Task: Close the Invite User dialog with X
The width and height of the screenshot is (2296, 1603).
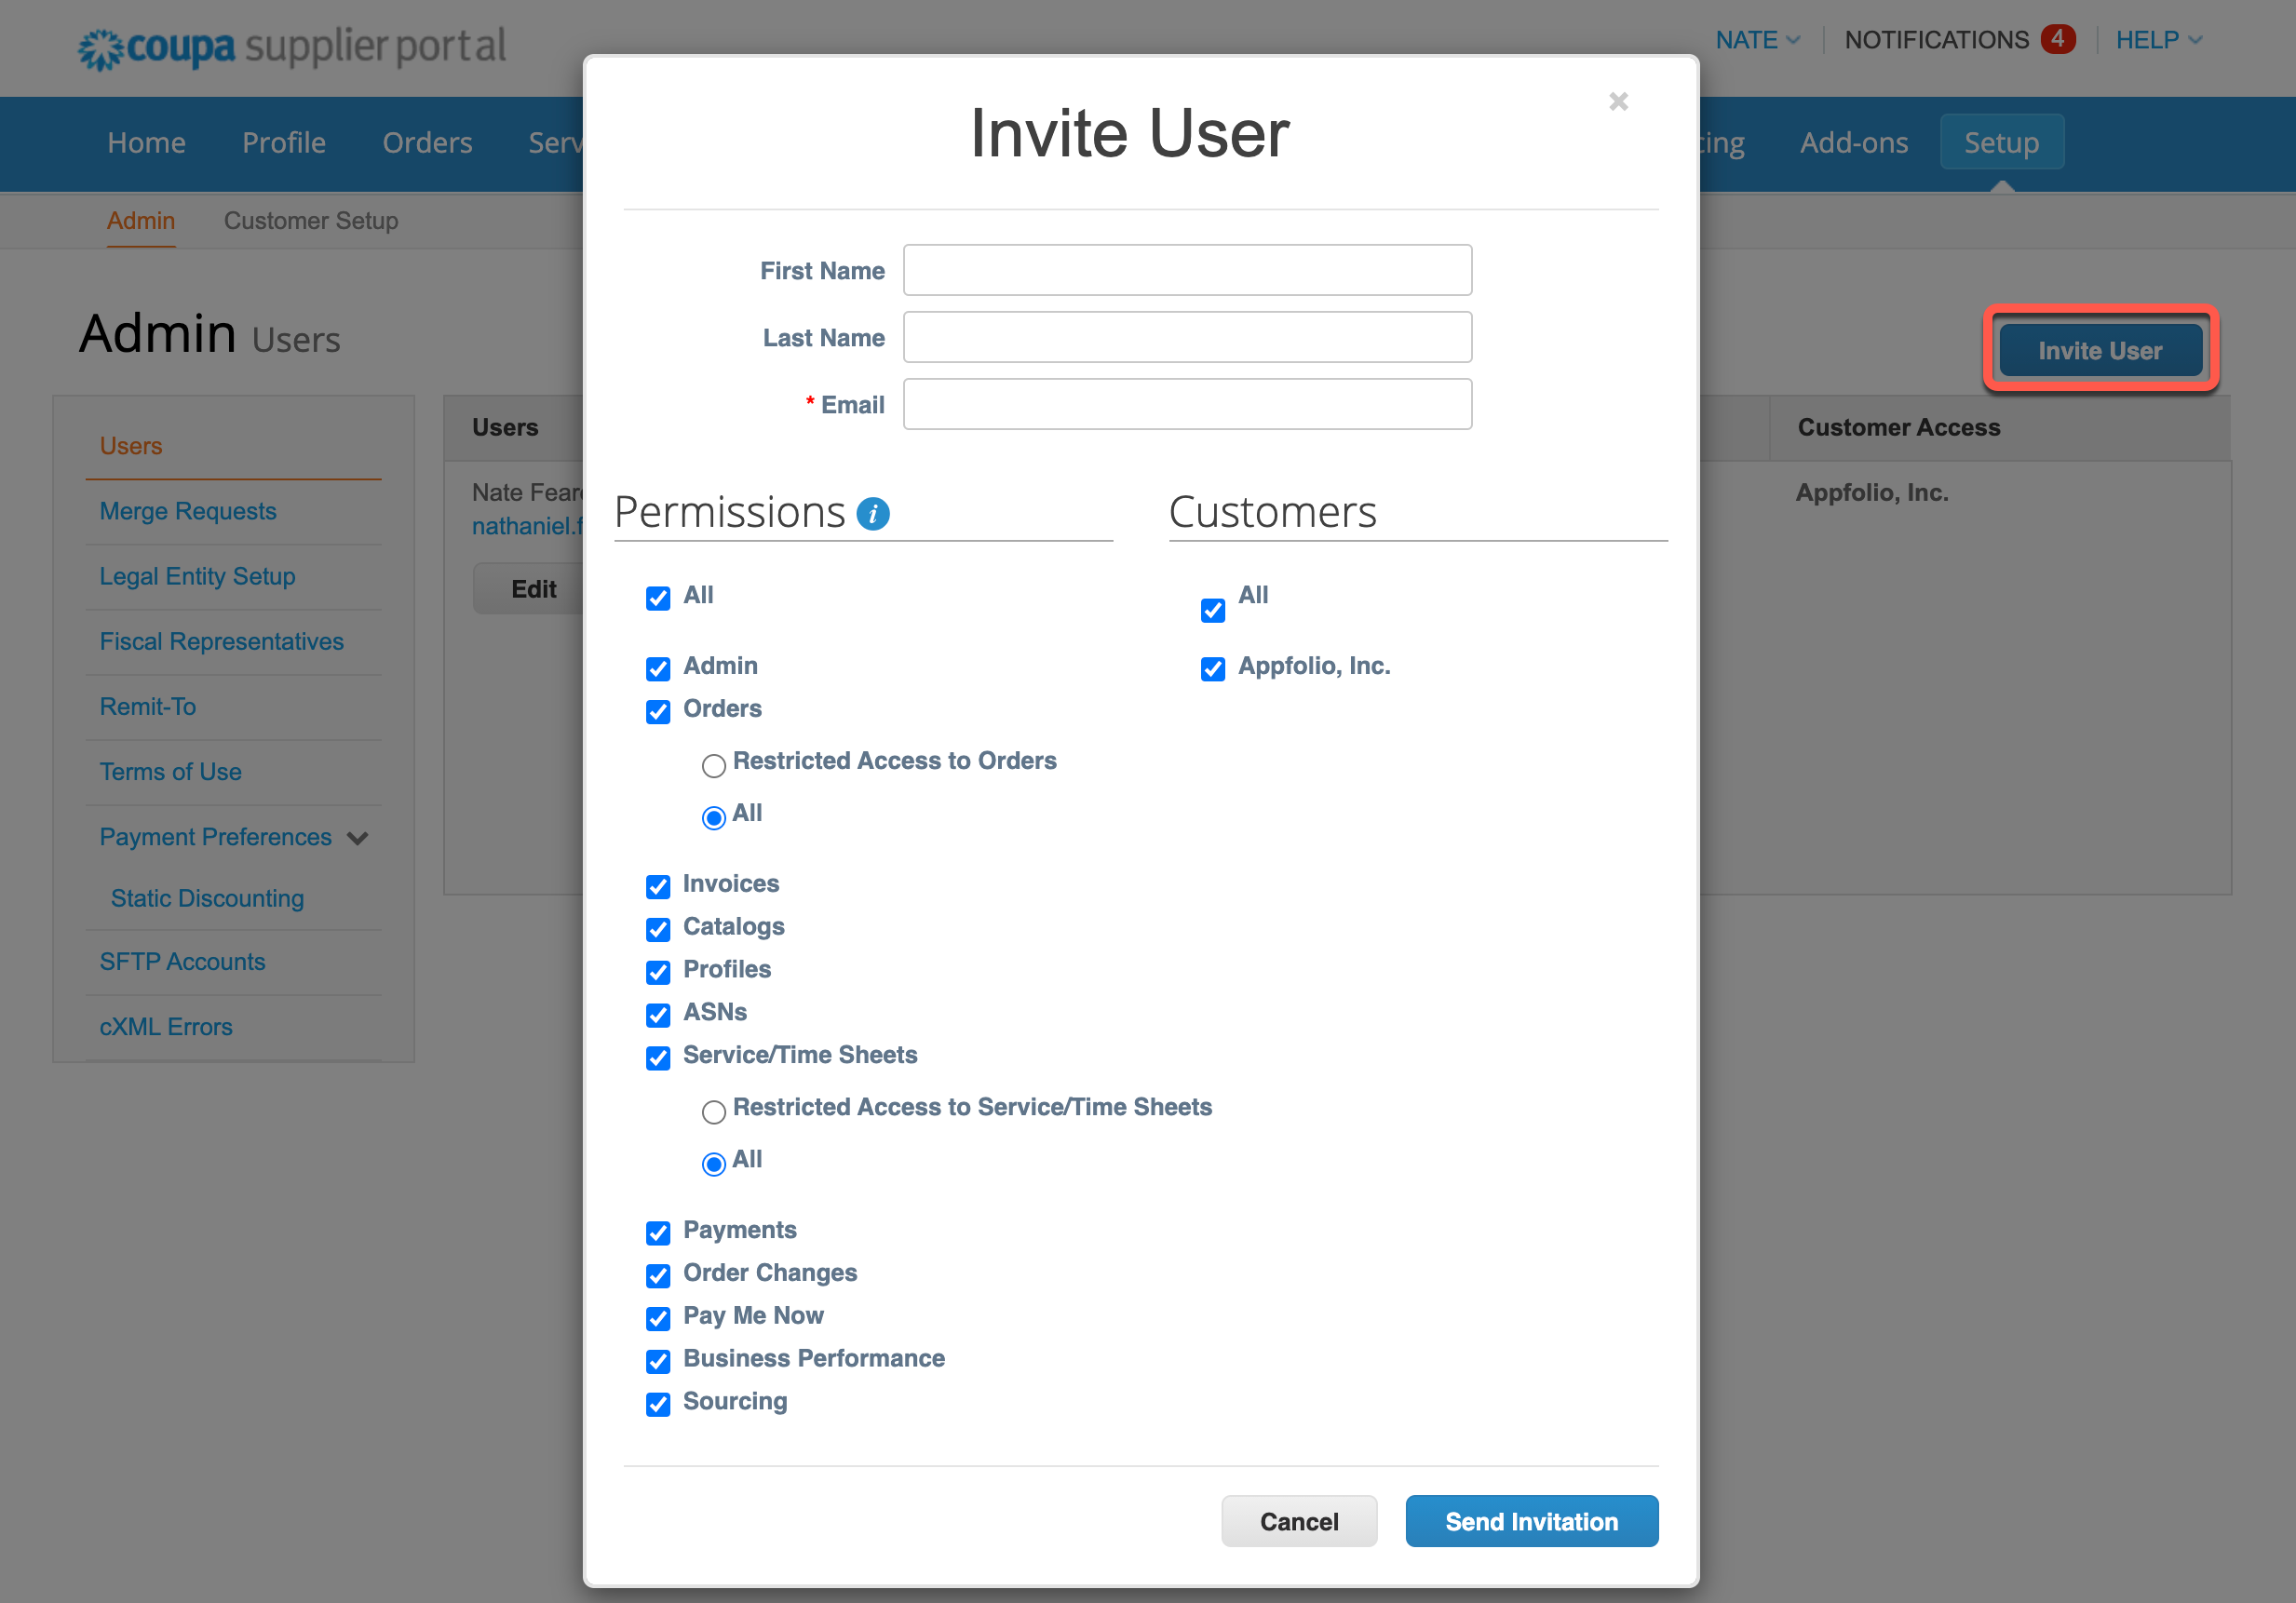Action: tap(1618, 101)
